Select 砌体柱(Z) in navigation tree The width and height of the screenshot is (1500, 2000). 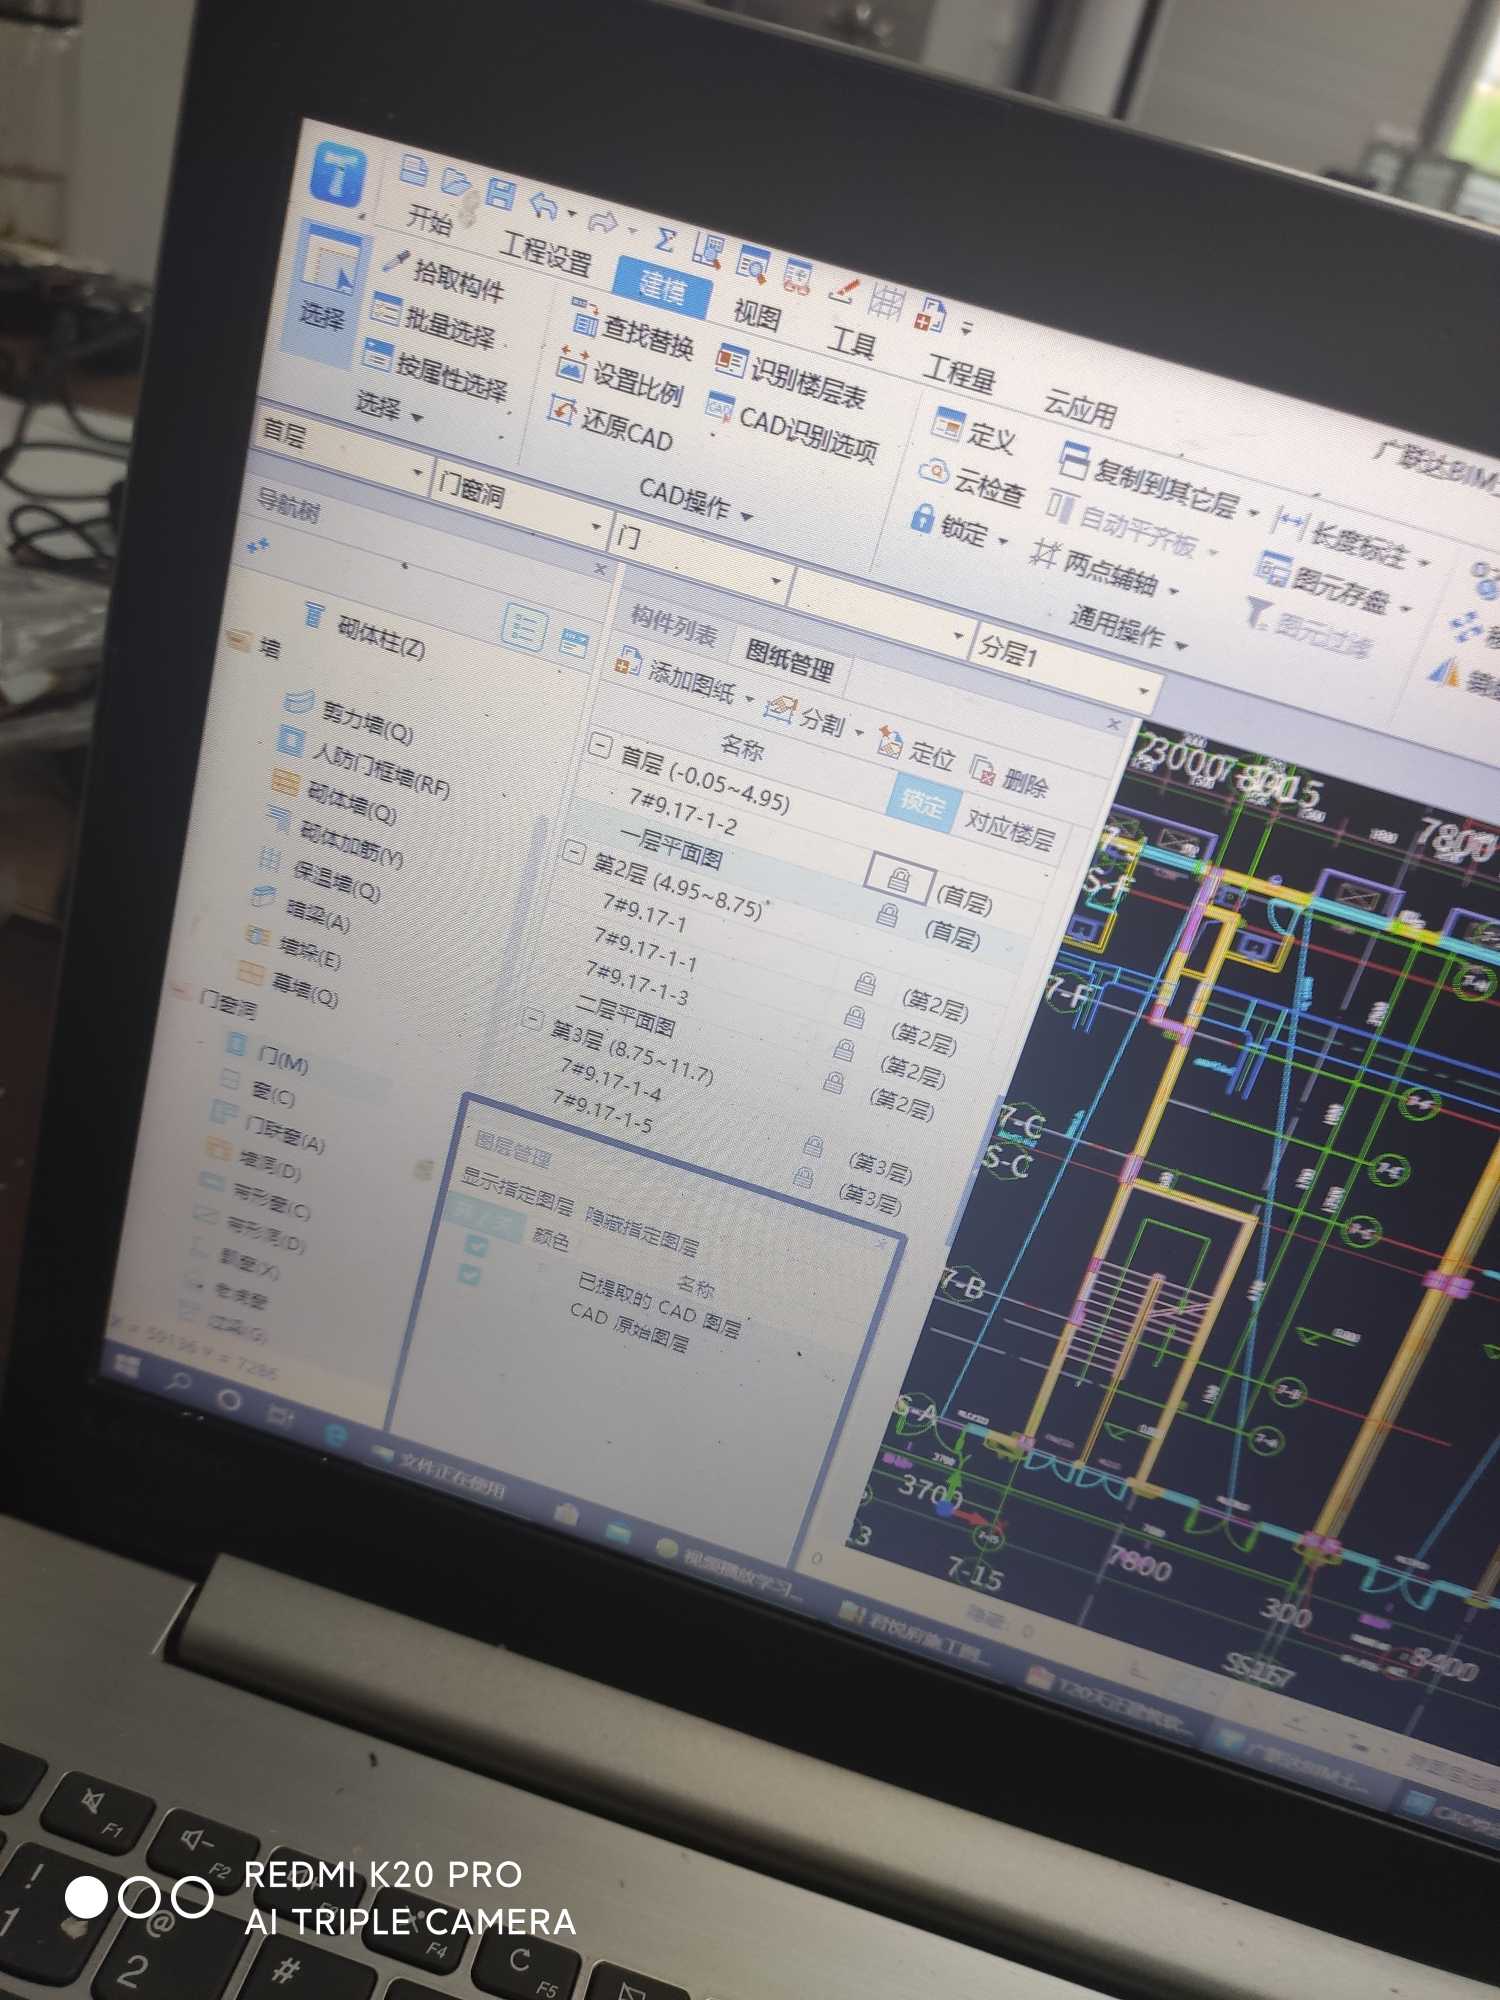tap(364, 633)
